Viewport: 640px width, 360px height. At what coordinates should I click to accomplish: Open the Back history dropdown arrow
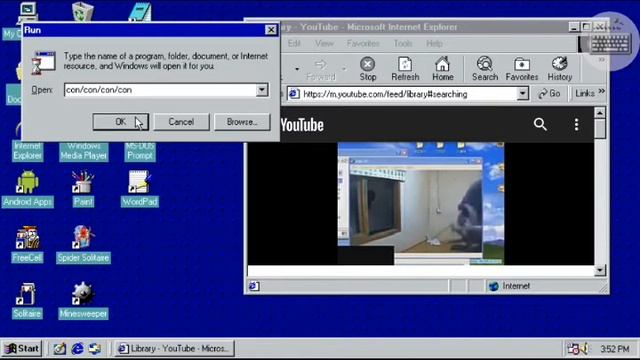pyautogui.click(x=297, y=69)
